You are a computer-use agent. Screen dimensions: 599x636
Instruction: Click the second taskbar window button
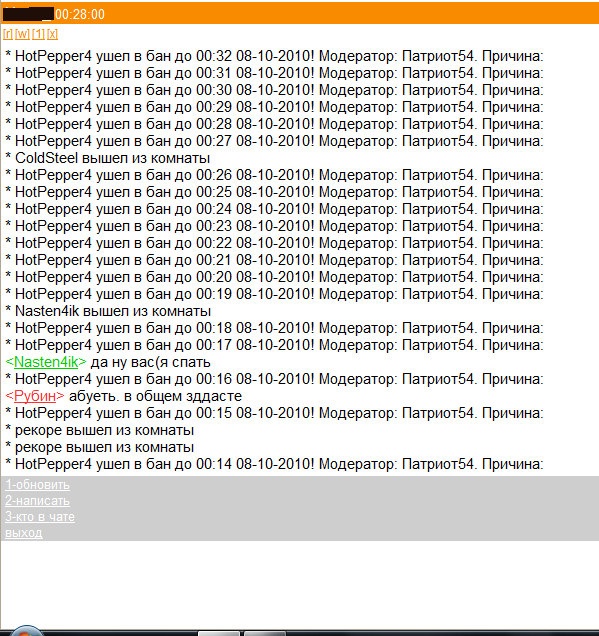tap(264, 634)
